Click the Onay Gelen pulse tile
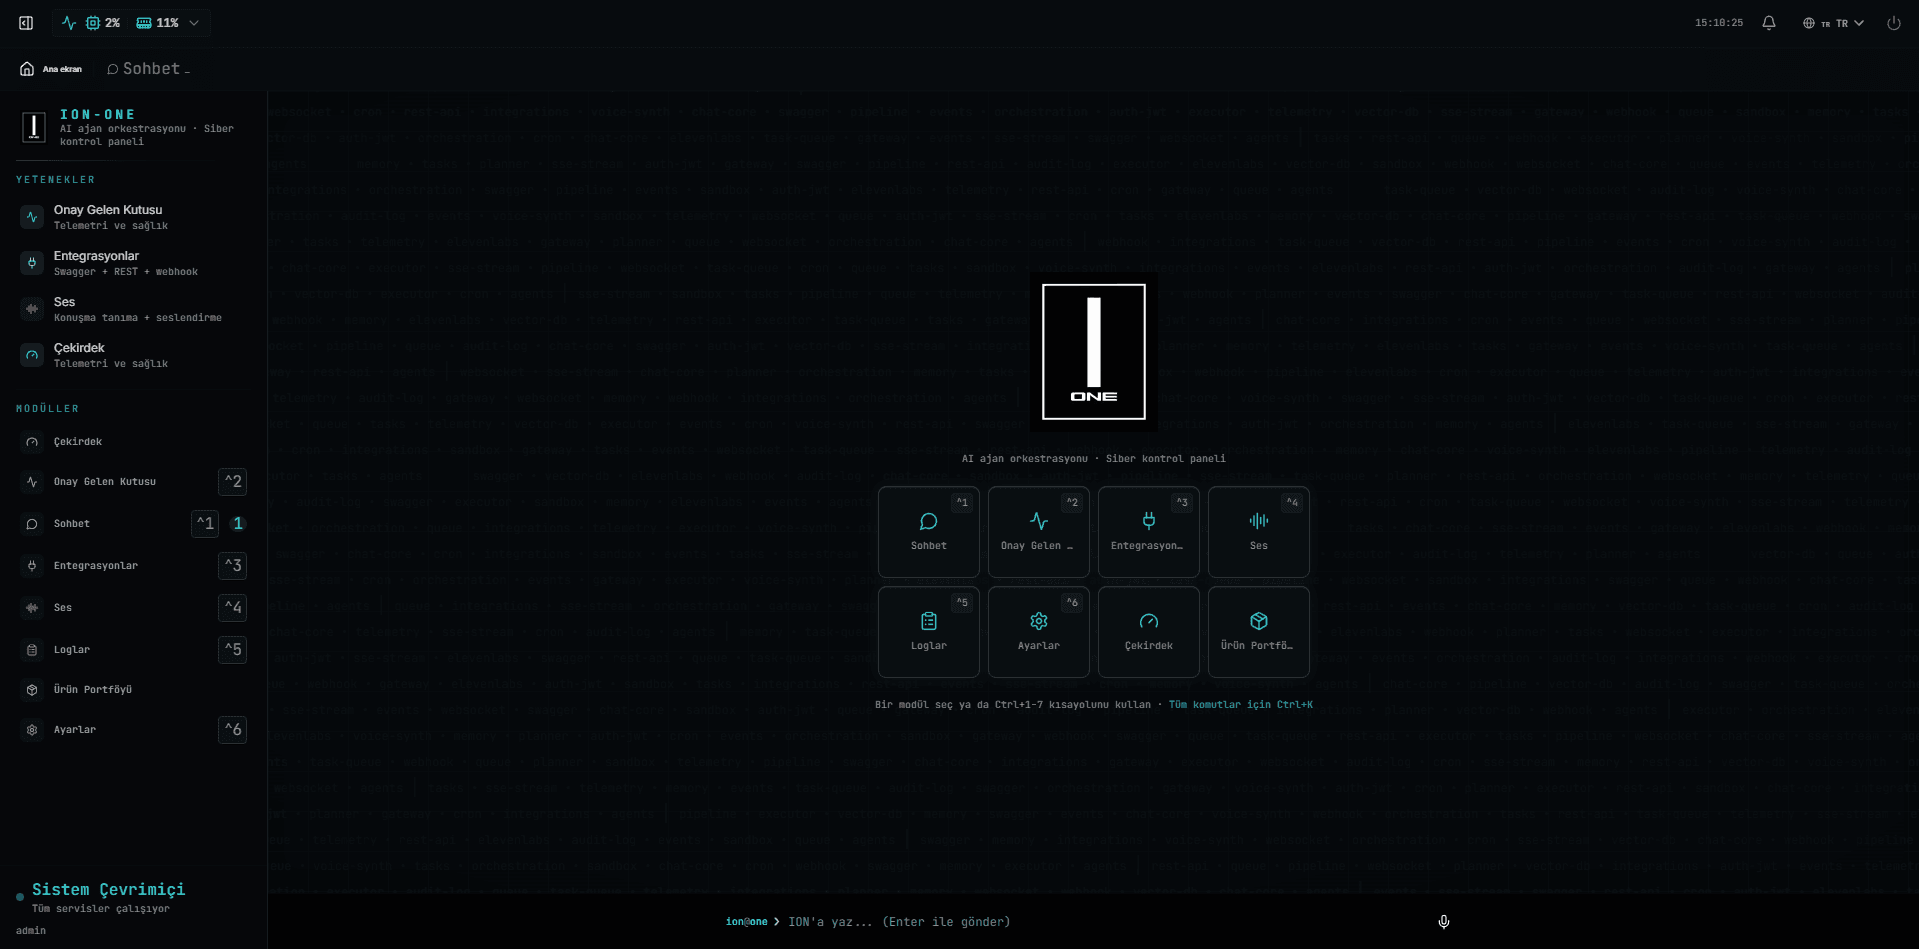1919x949 pixels. (1039, 531)
